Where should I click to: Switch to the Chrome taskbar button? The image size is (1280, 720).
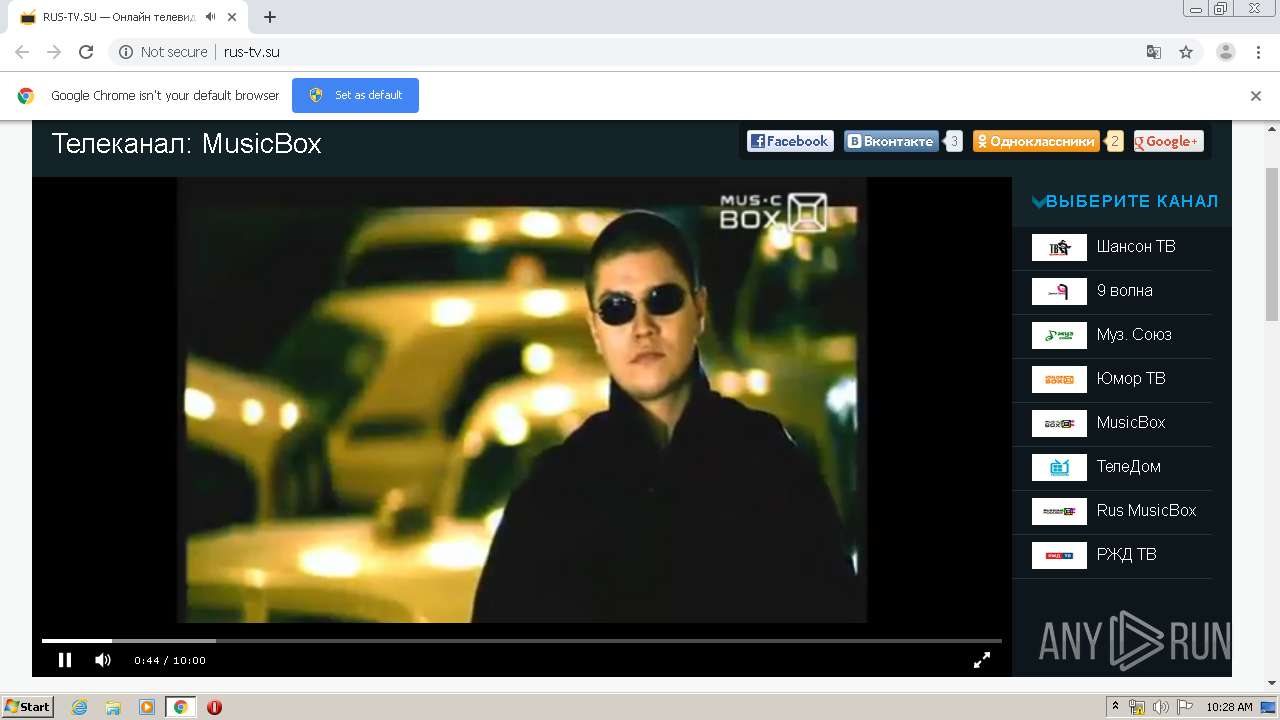tap(180, 707)
